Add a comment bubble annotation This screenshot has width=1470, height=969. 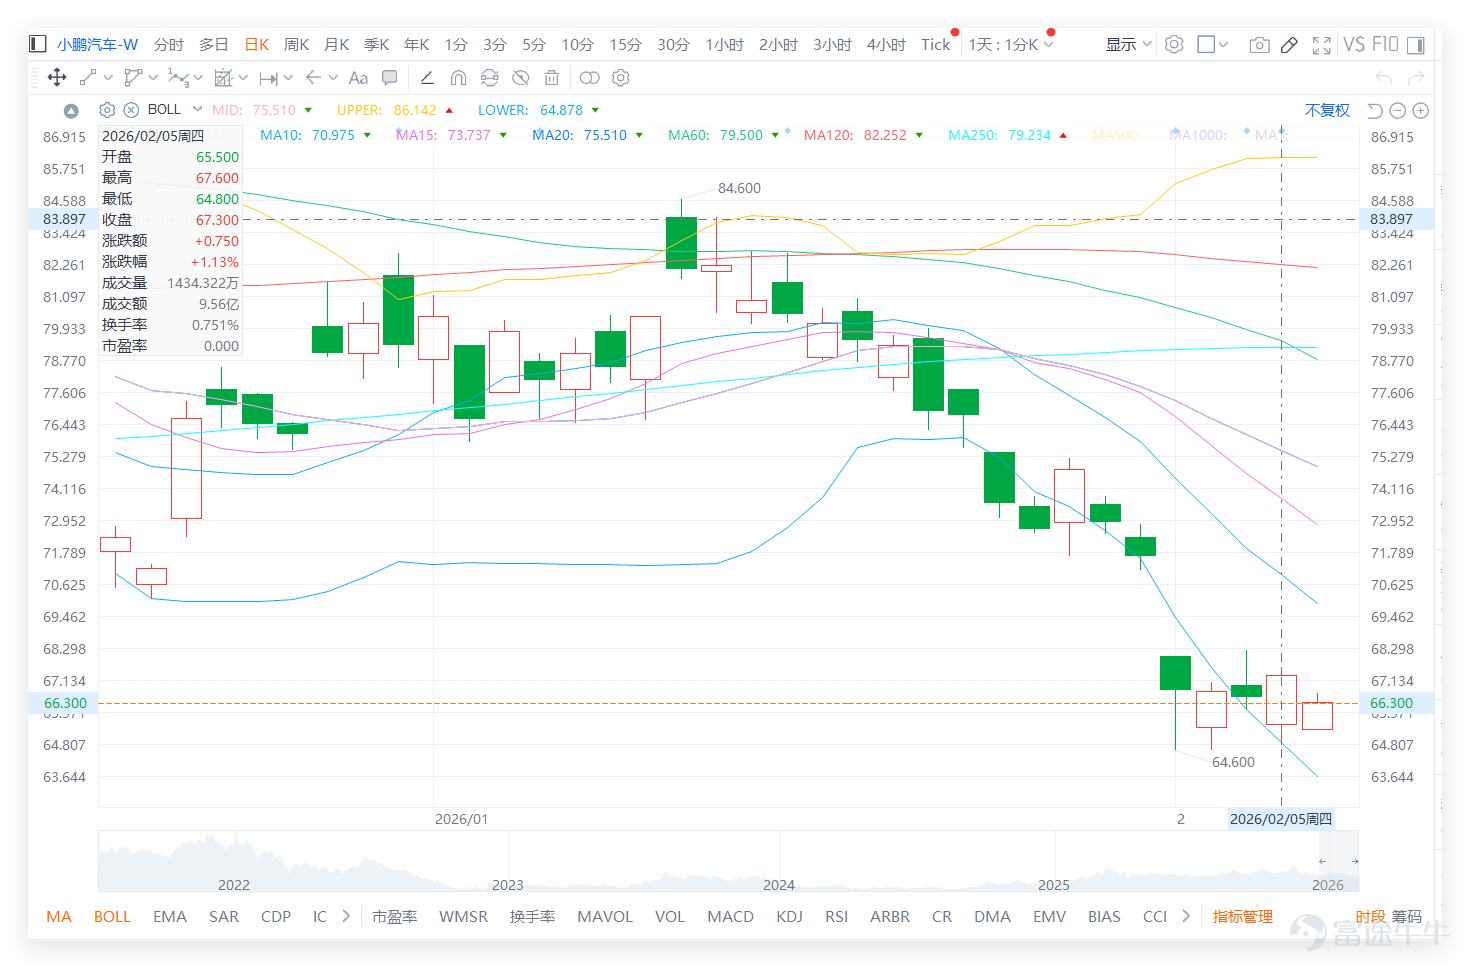[390, 77]
